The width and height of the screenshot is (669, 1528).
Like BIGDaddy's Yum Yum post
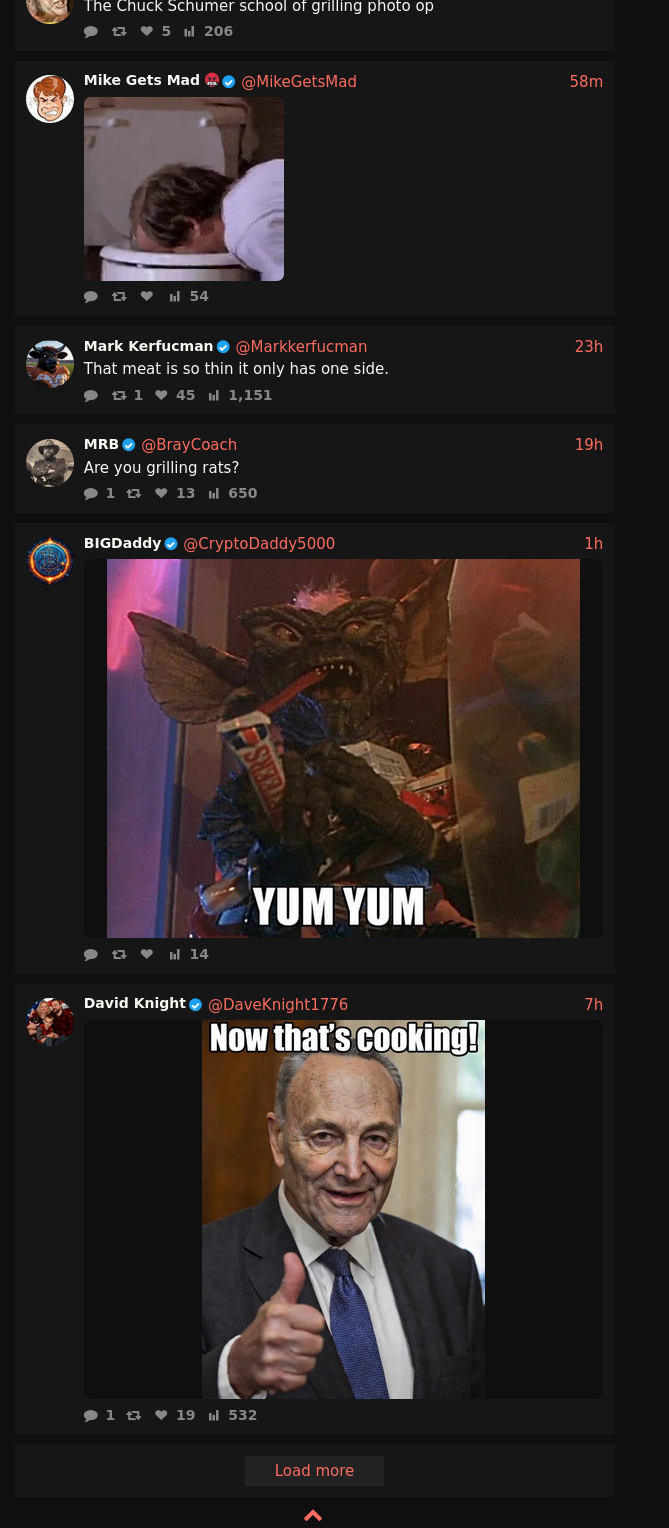[x=147, y=954]
